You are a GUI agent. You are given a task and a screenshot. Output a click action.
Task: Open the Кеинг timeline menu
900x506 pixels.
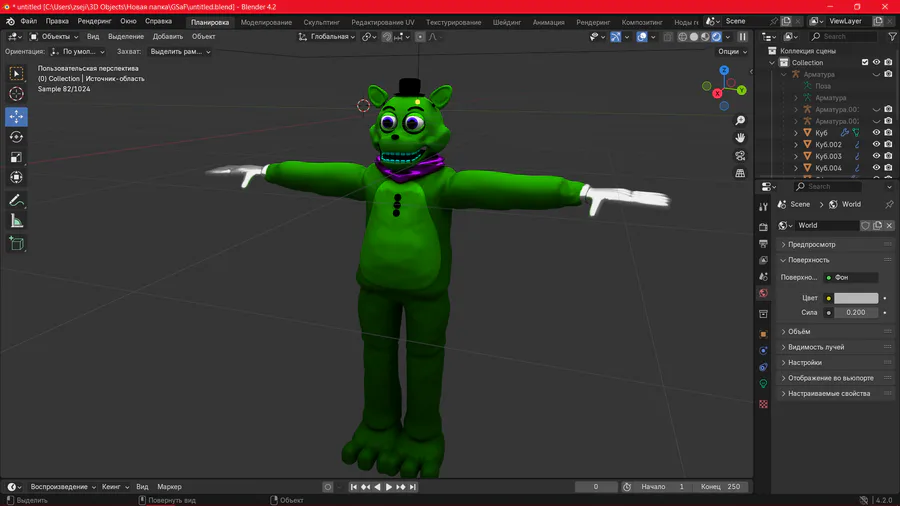click(115, 487)
